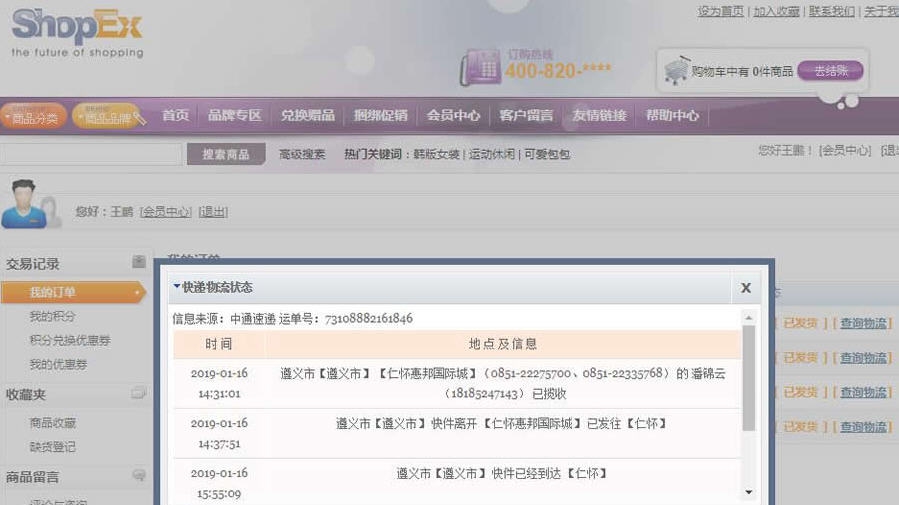Open 帮助中心 navigation item
Image resolution: width=899 pixels, height=505 pixels.
[672, 115]
